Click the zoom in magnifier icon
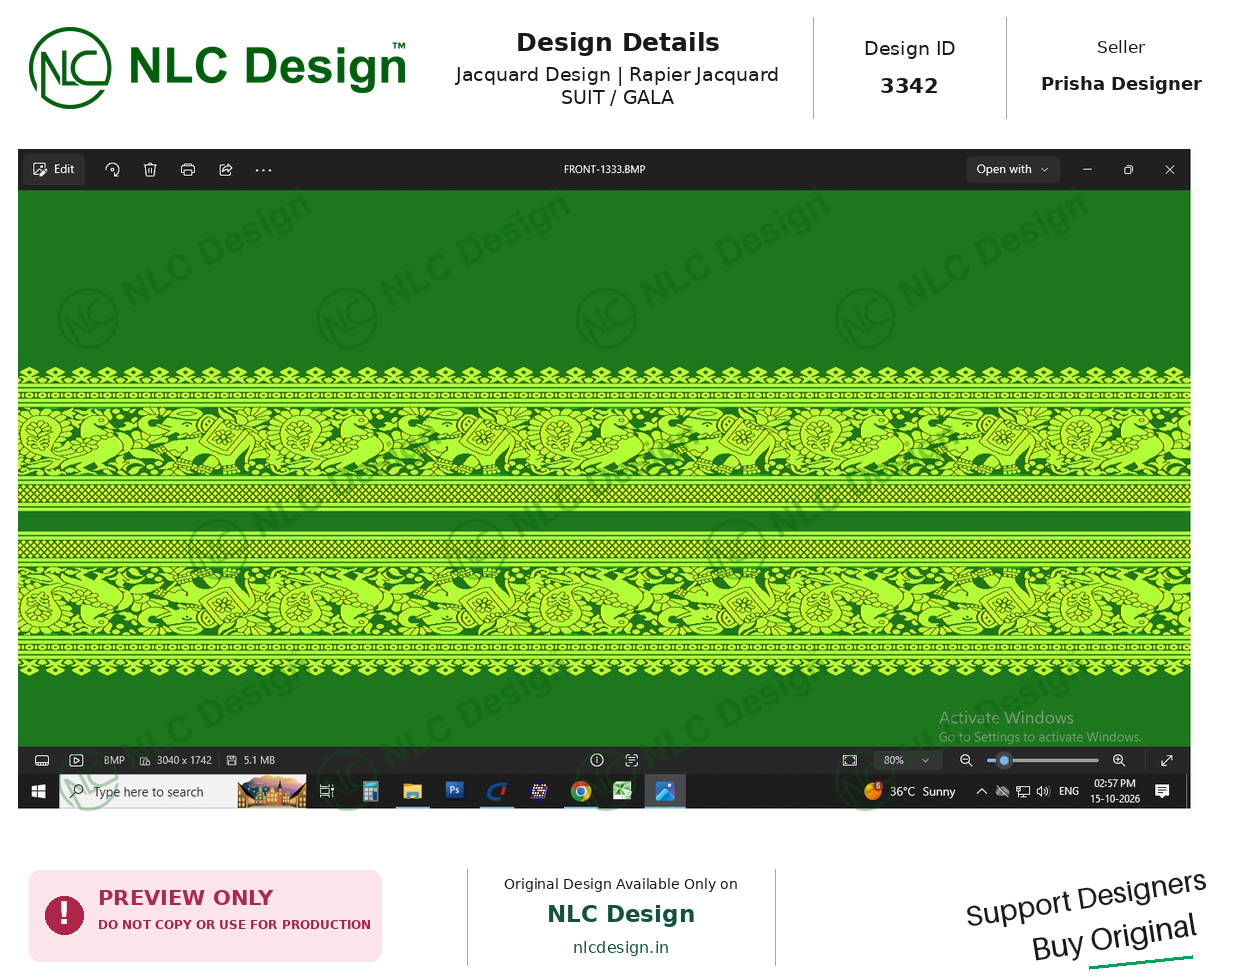The image size is (1236, 976). tap(1119, 761)
